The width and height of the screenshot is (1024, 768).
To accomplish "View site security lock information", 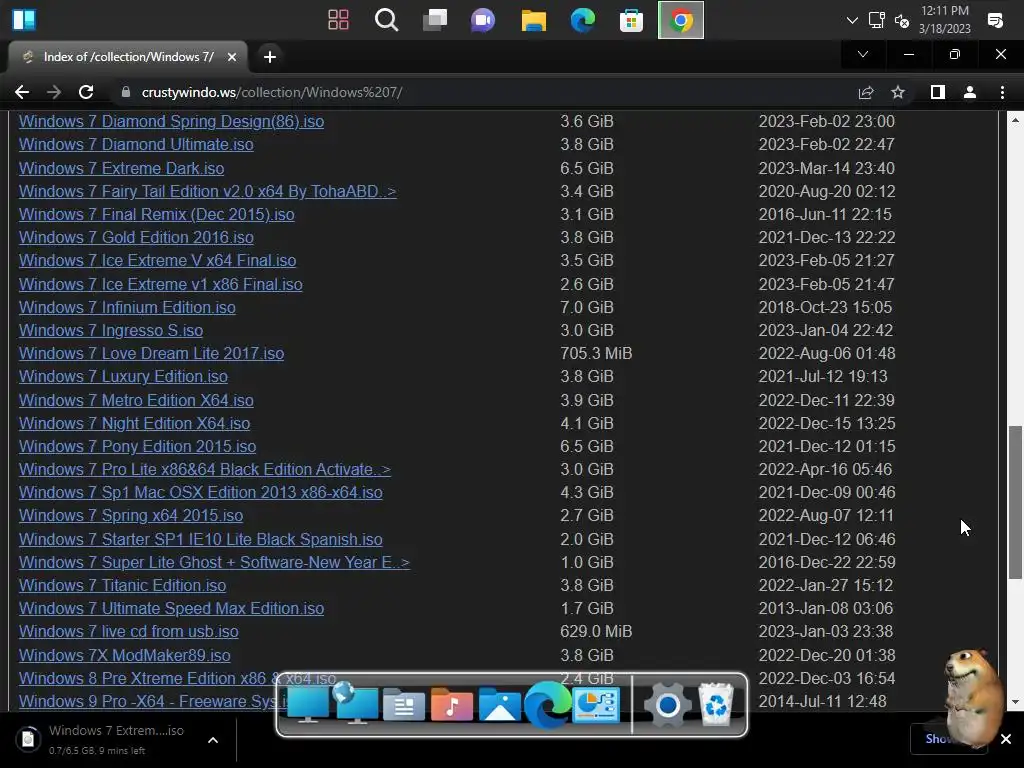I will [x=126, y=92].
